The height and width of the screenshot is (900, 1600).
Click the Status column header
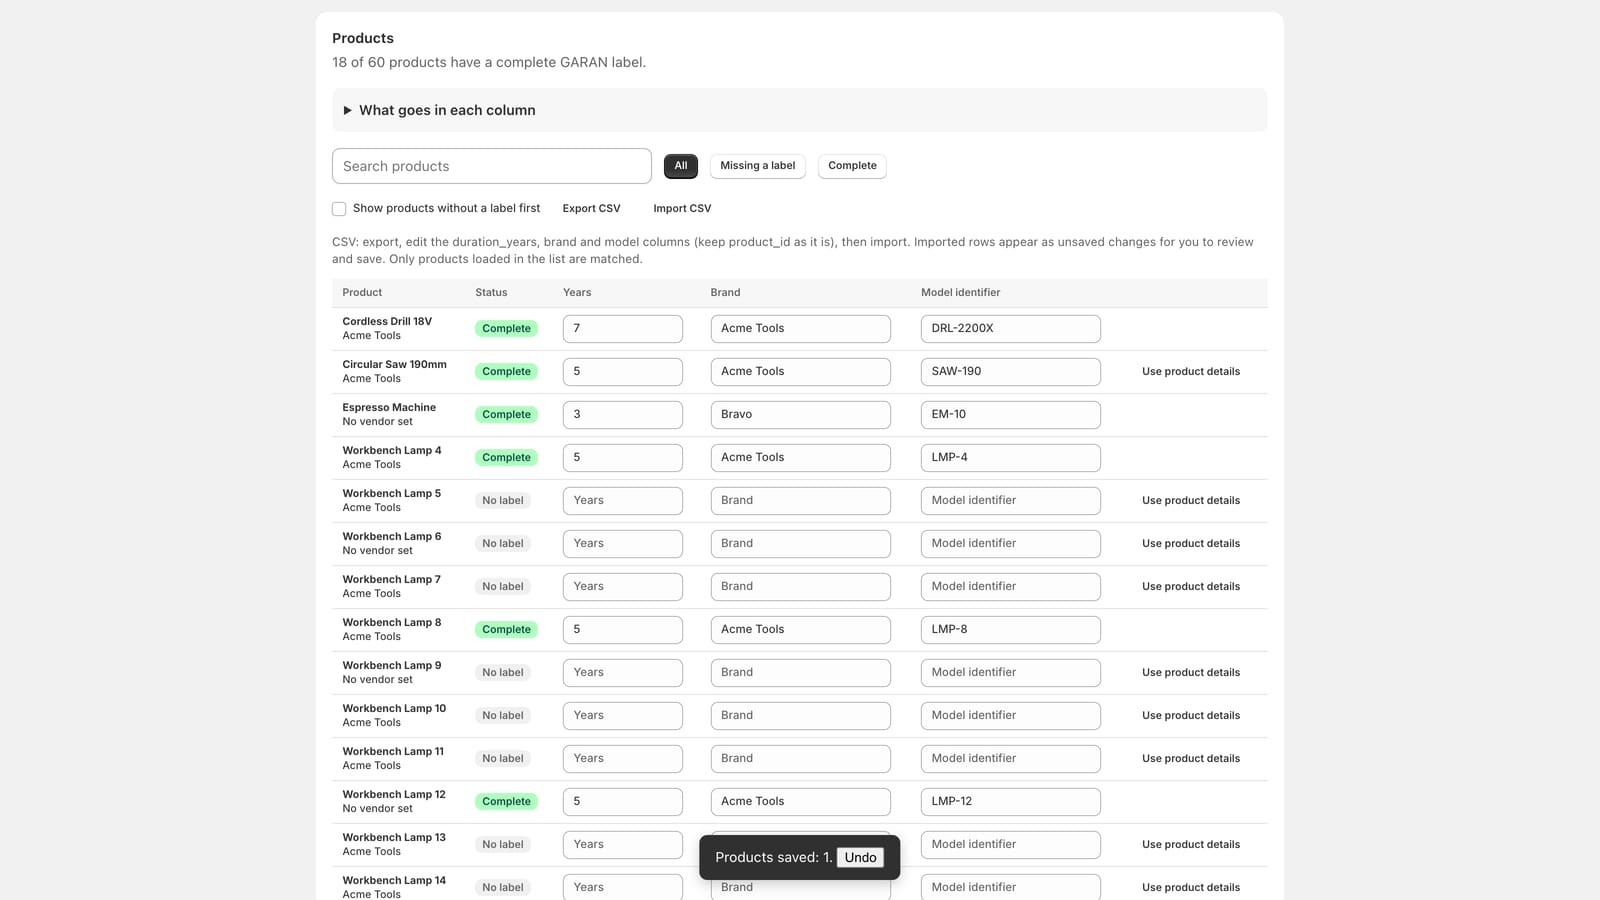pos(491,293)
